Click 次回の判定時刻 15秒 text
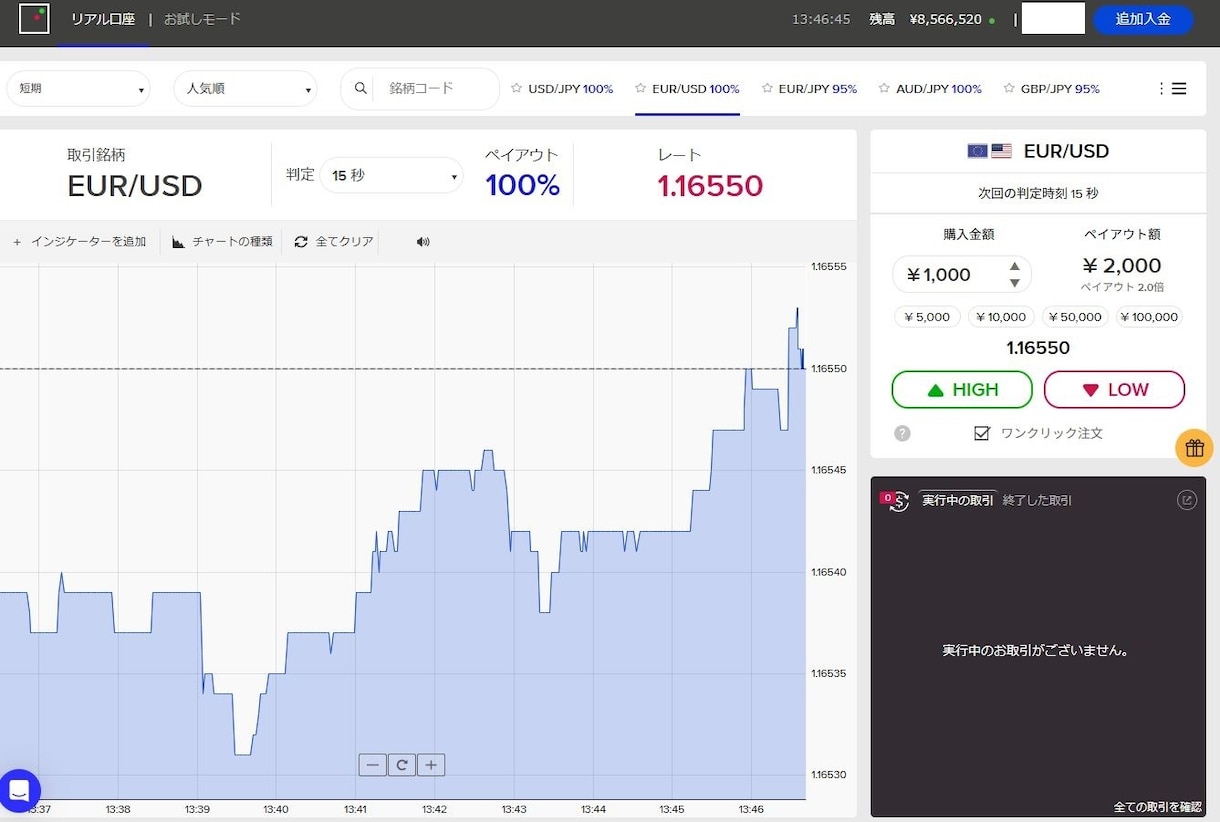Viewport: 1220px width, 822px height. coord(1038,193)
